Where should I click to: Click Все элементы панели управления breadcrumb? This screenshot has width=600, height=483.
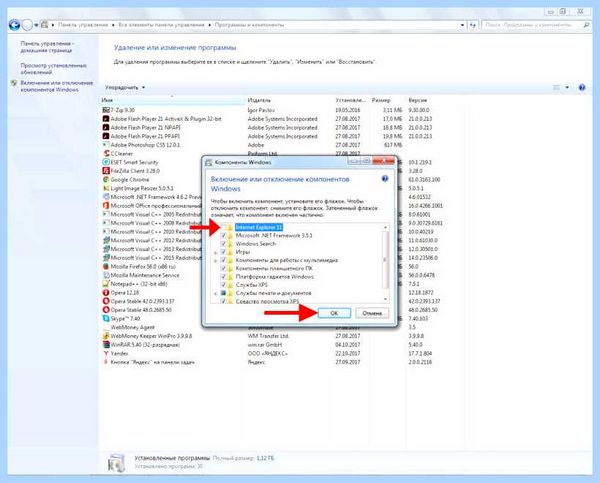point(161,25)
